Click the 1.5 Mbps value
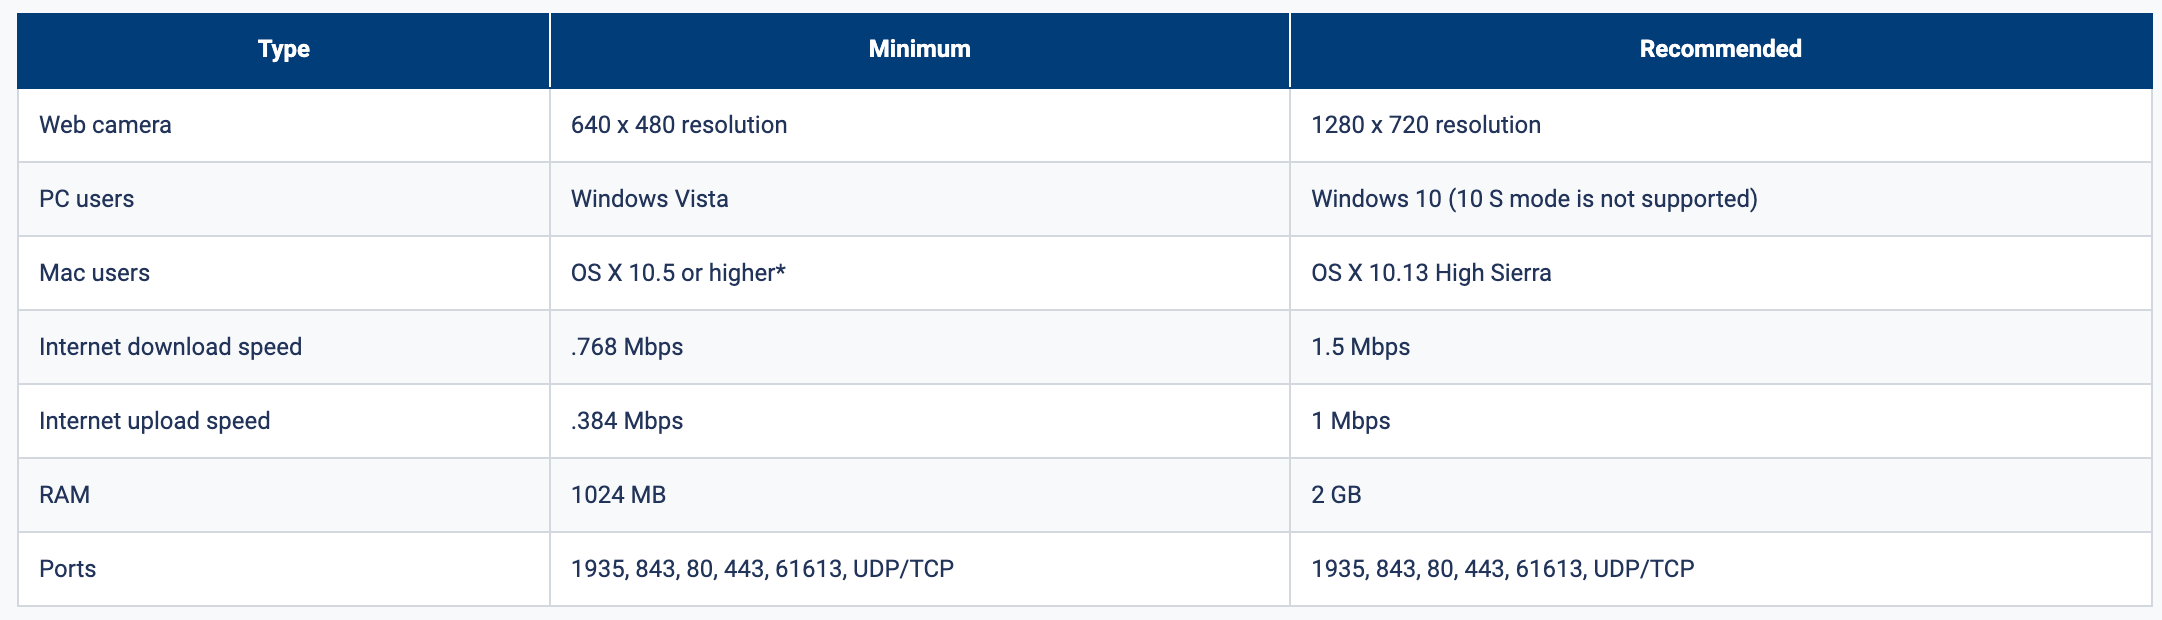Image resolution: width=2162 pixels, height=620 pixels. (1360, 347)
